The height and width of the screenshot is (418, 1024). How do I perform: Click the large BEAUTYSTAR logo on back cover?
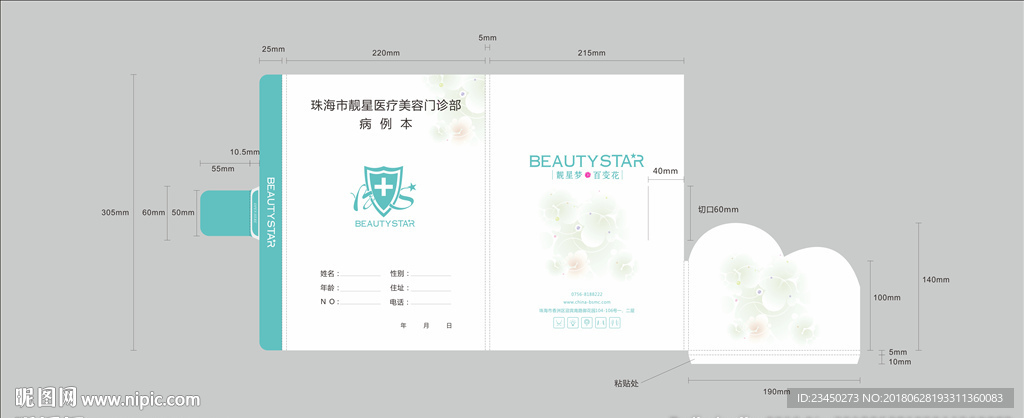coord(586,161)
